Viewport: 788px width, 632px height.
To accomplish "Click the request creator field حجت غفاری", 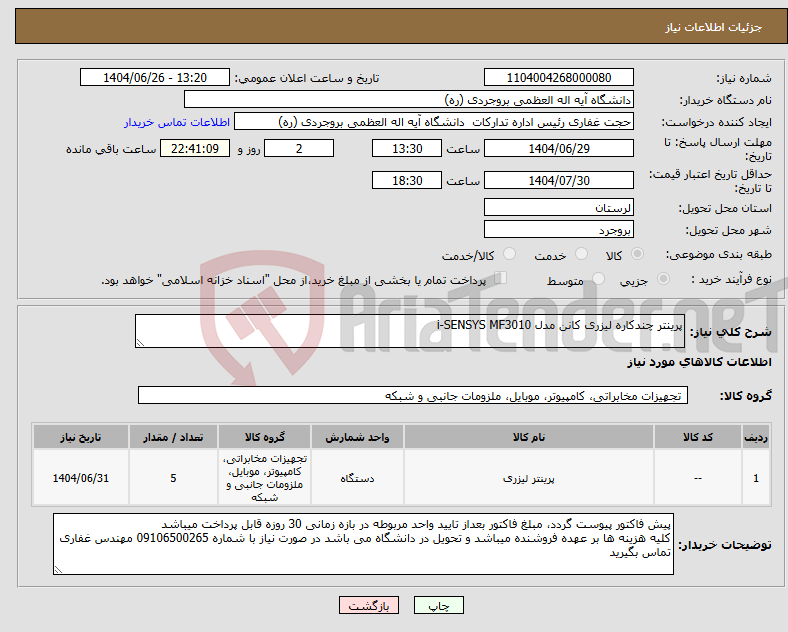I will point(434,122).
